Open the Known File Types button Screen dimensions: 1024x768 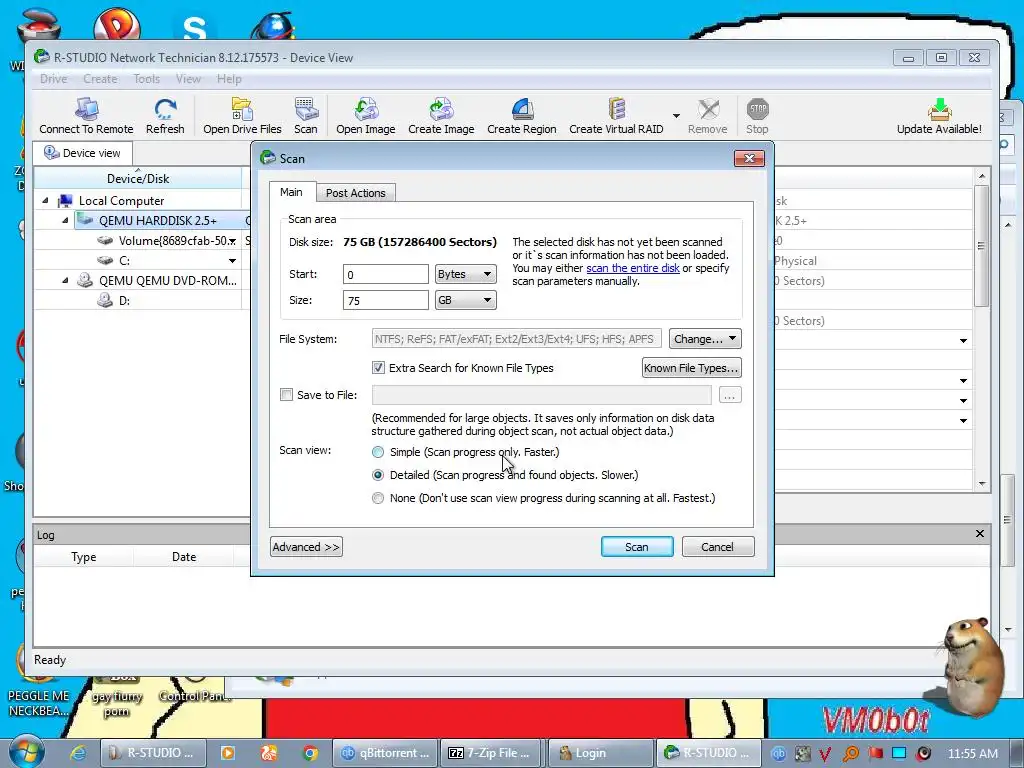(x=692, y=368)
